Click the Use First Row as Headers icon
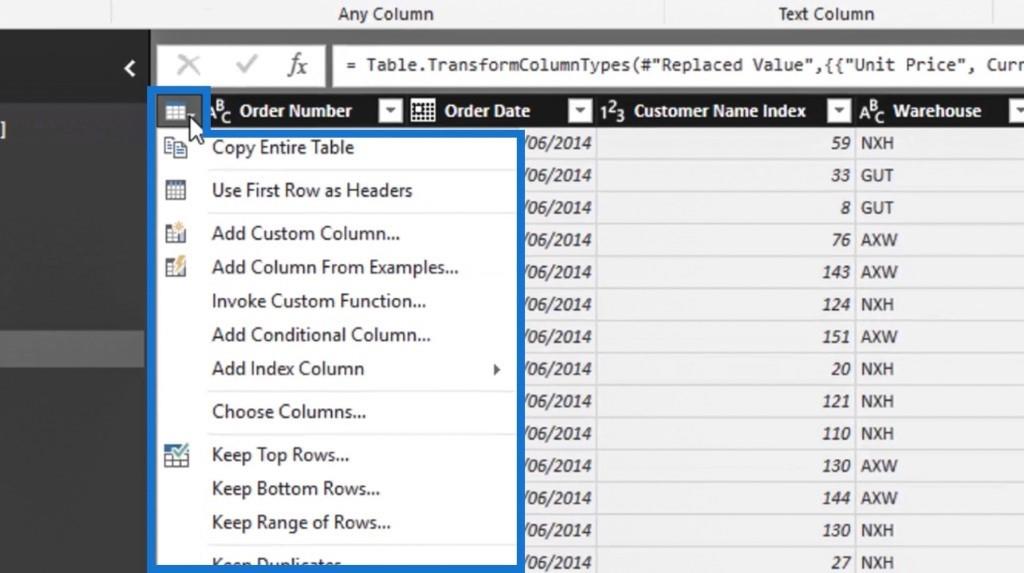1024x573 pixels. [176, 190]
